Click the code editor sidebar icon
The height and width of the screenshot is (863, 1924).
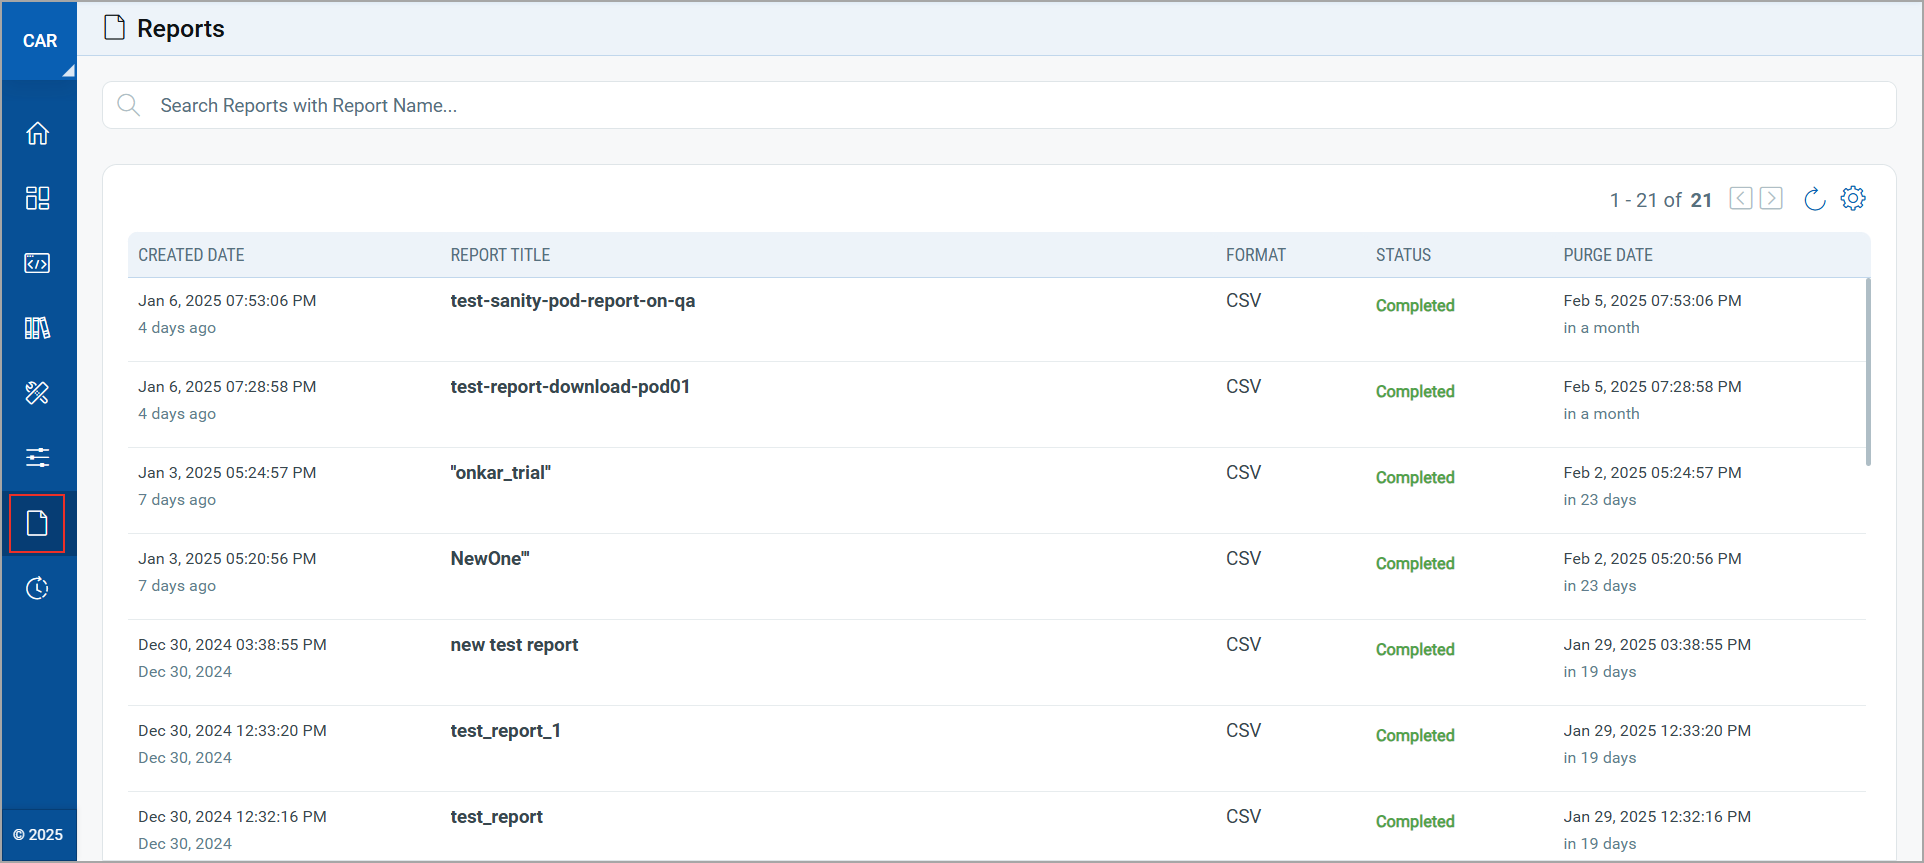pos(38,263)
